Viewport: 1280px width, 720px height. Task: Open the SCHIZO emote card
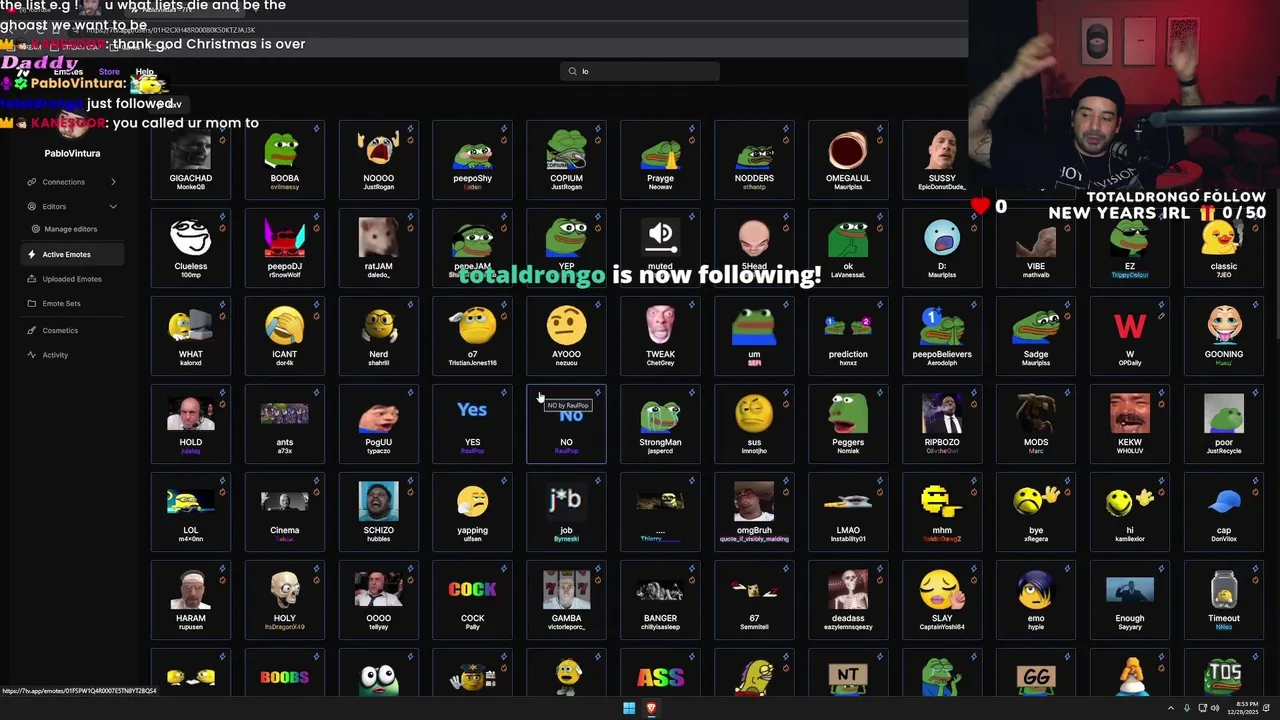tap(379, 510)
